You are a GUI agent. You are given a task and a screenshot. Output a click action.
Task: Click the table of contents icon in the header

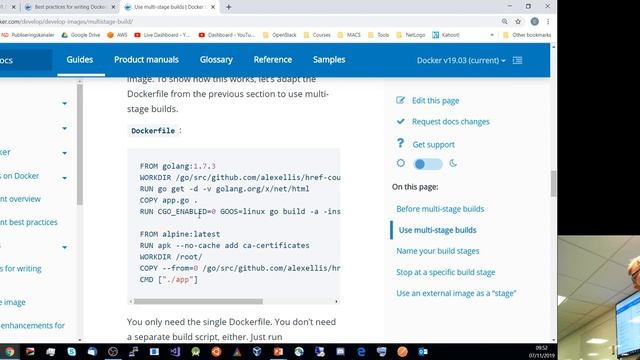[x=518, y=60]
